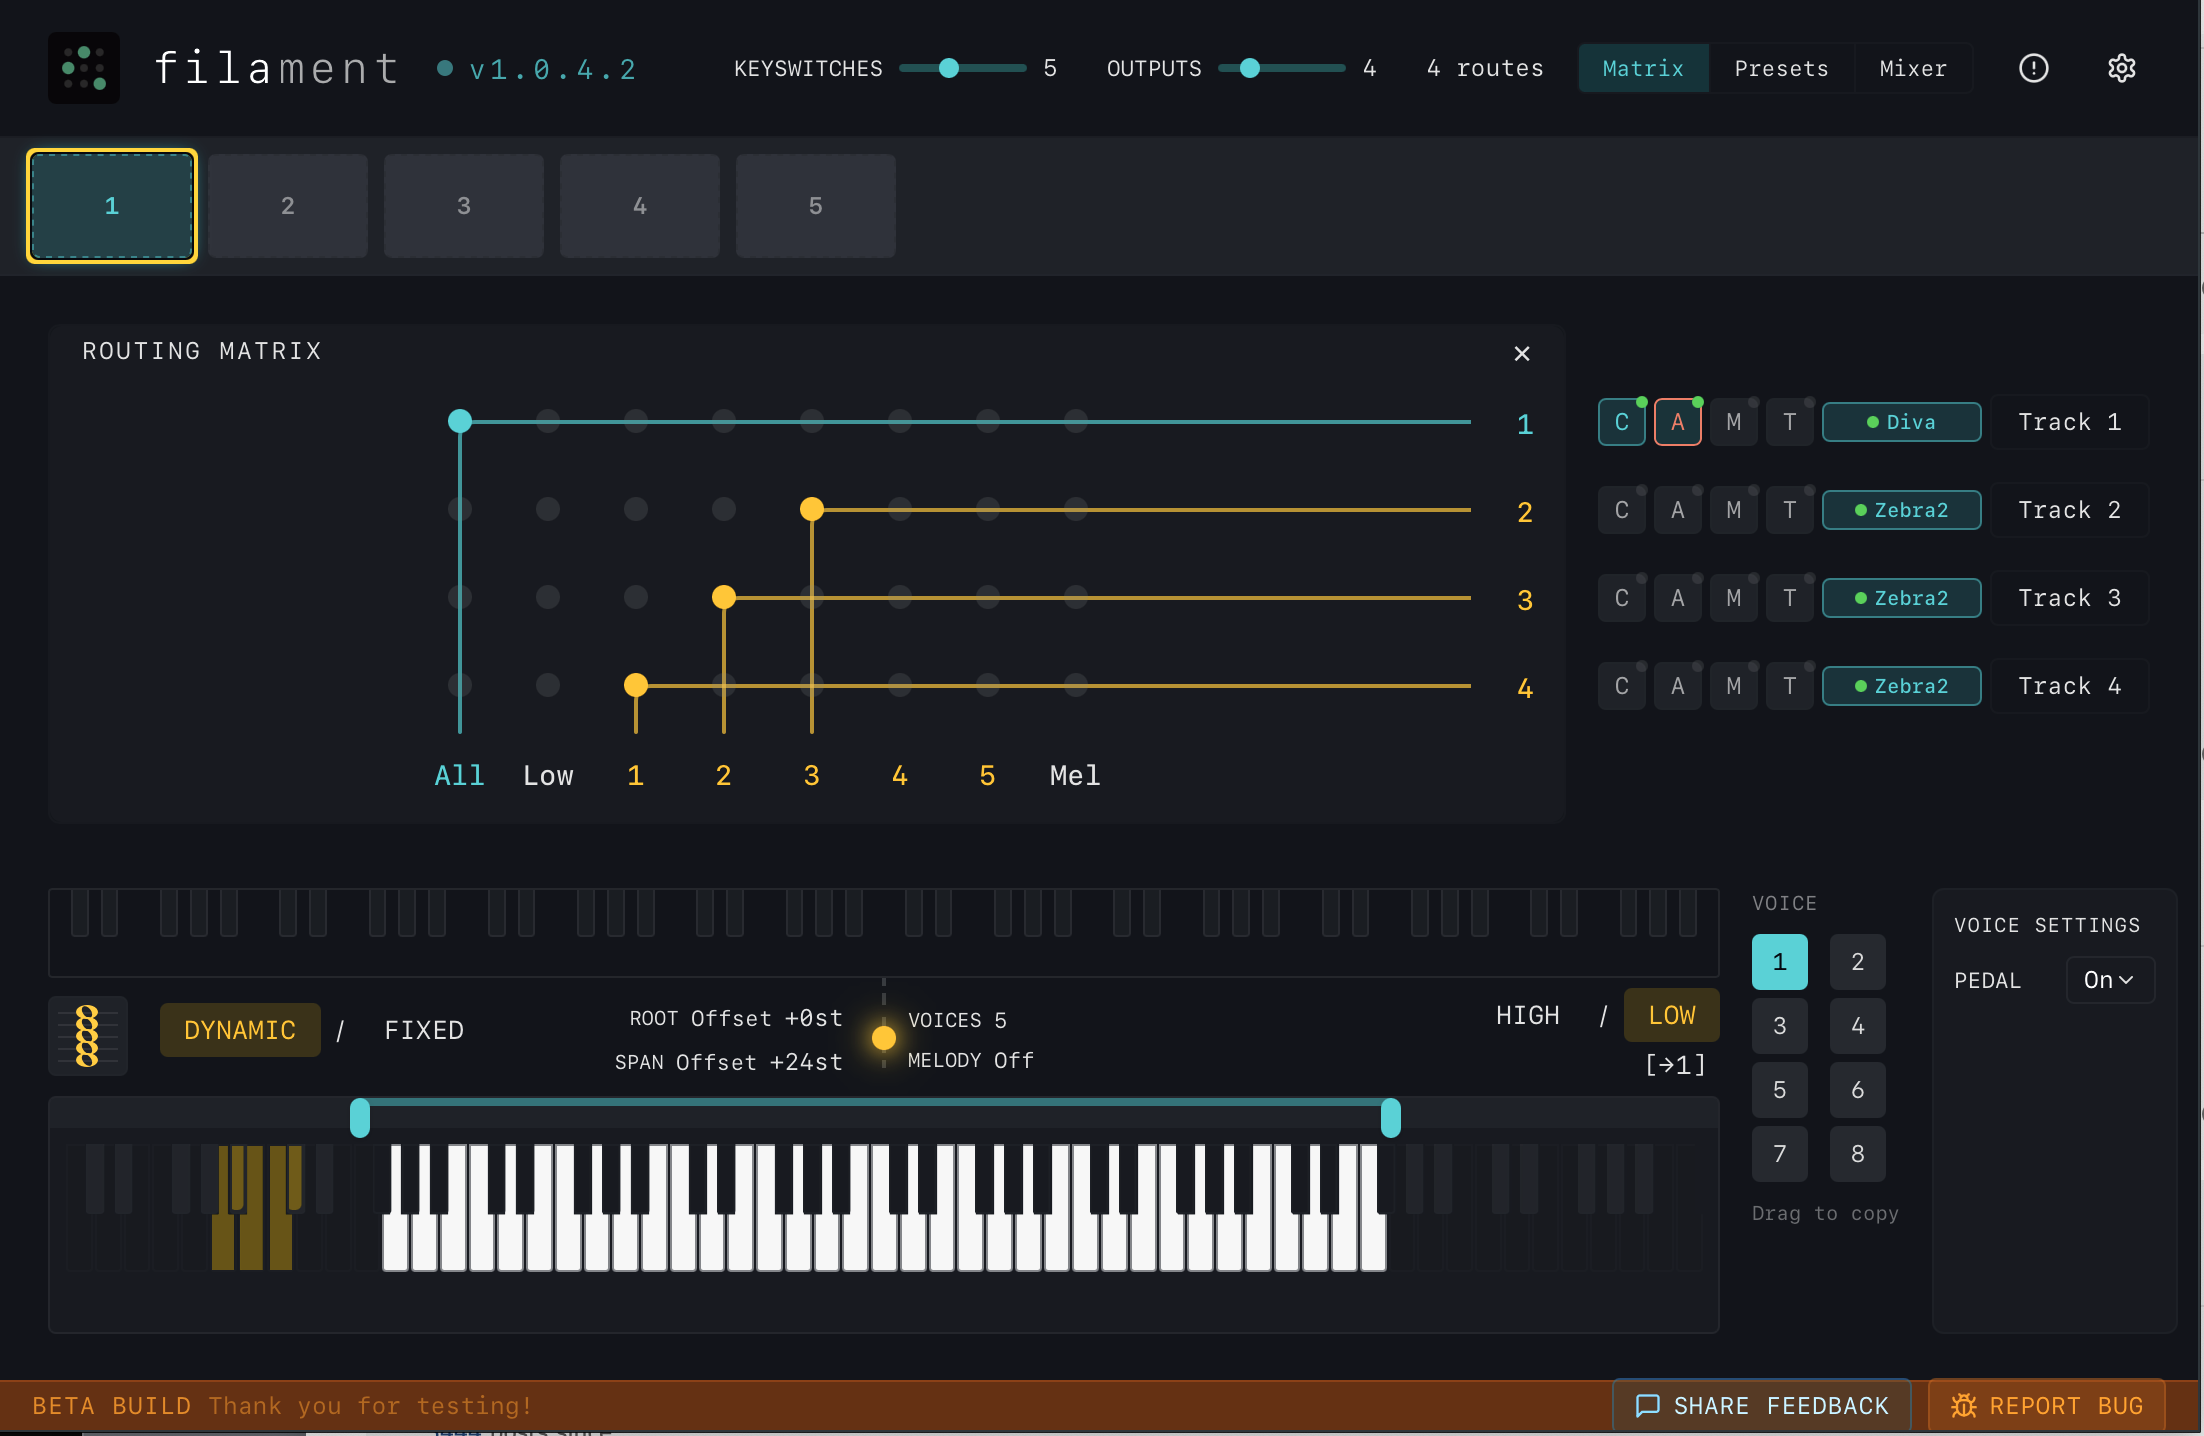Select keyswitch slot 5

pos(816,206)
